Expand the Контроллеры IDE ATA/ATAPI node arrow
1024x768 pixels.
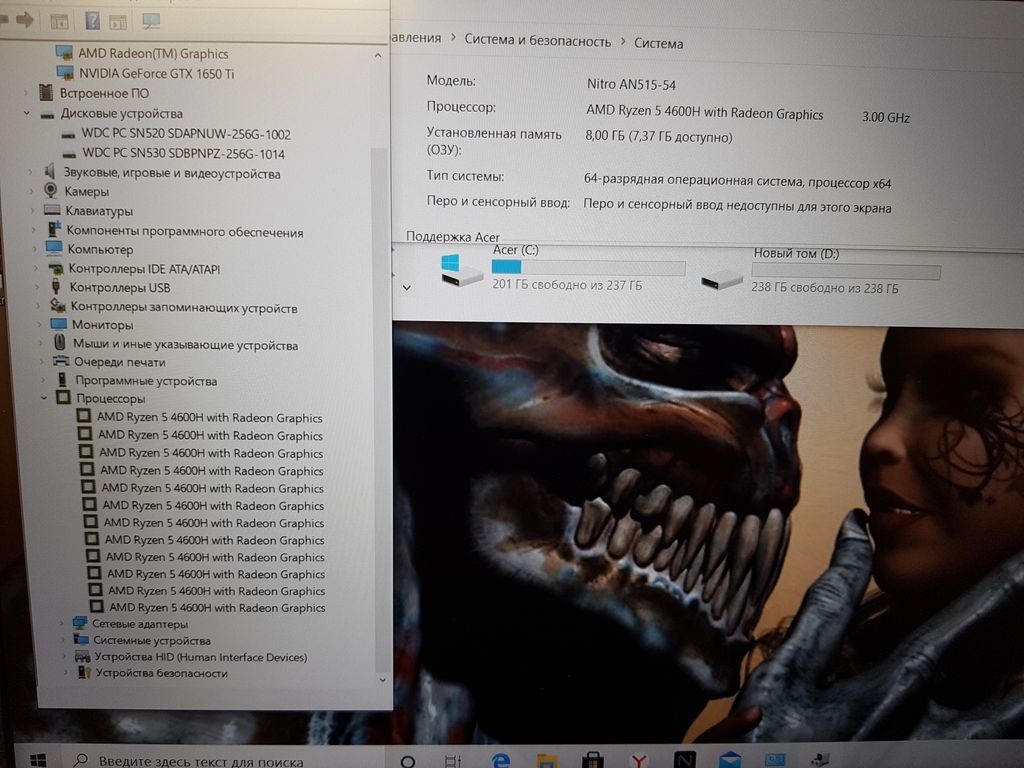36,268
